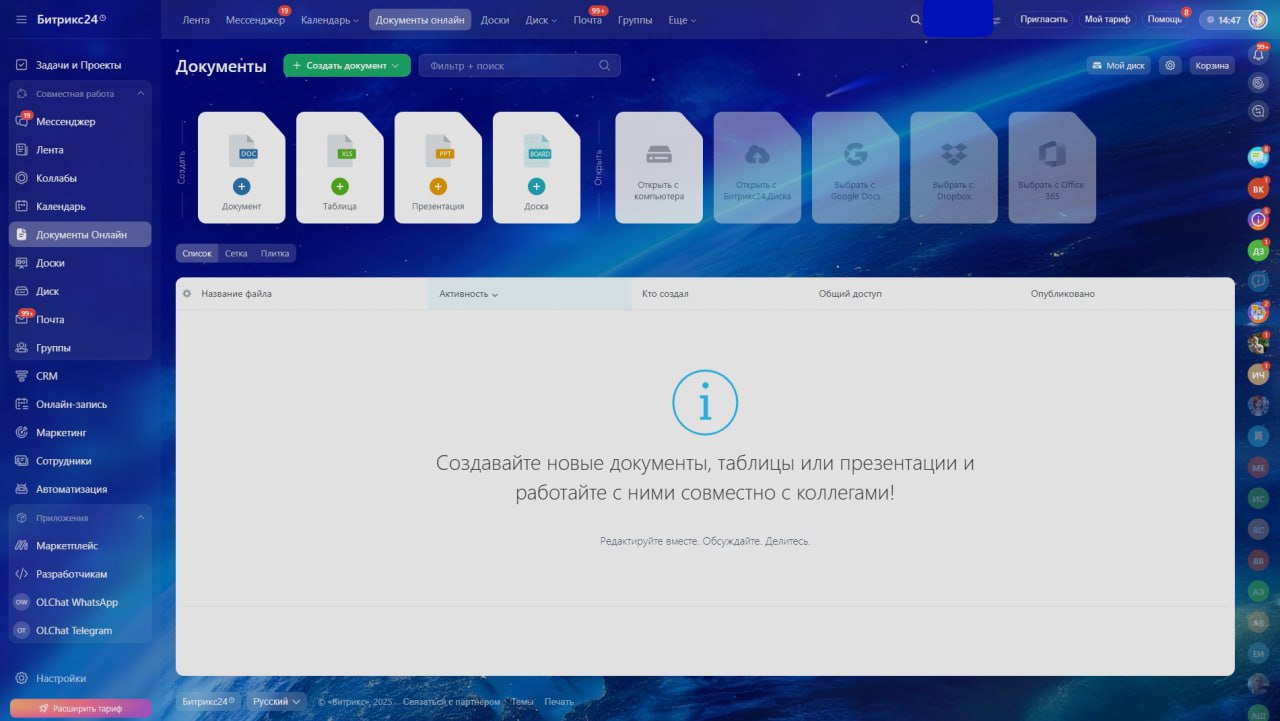The height and width of the screenshot is (721, 1280).
Task: Click the Расширить тариф button
Action: (80, 708)
